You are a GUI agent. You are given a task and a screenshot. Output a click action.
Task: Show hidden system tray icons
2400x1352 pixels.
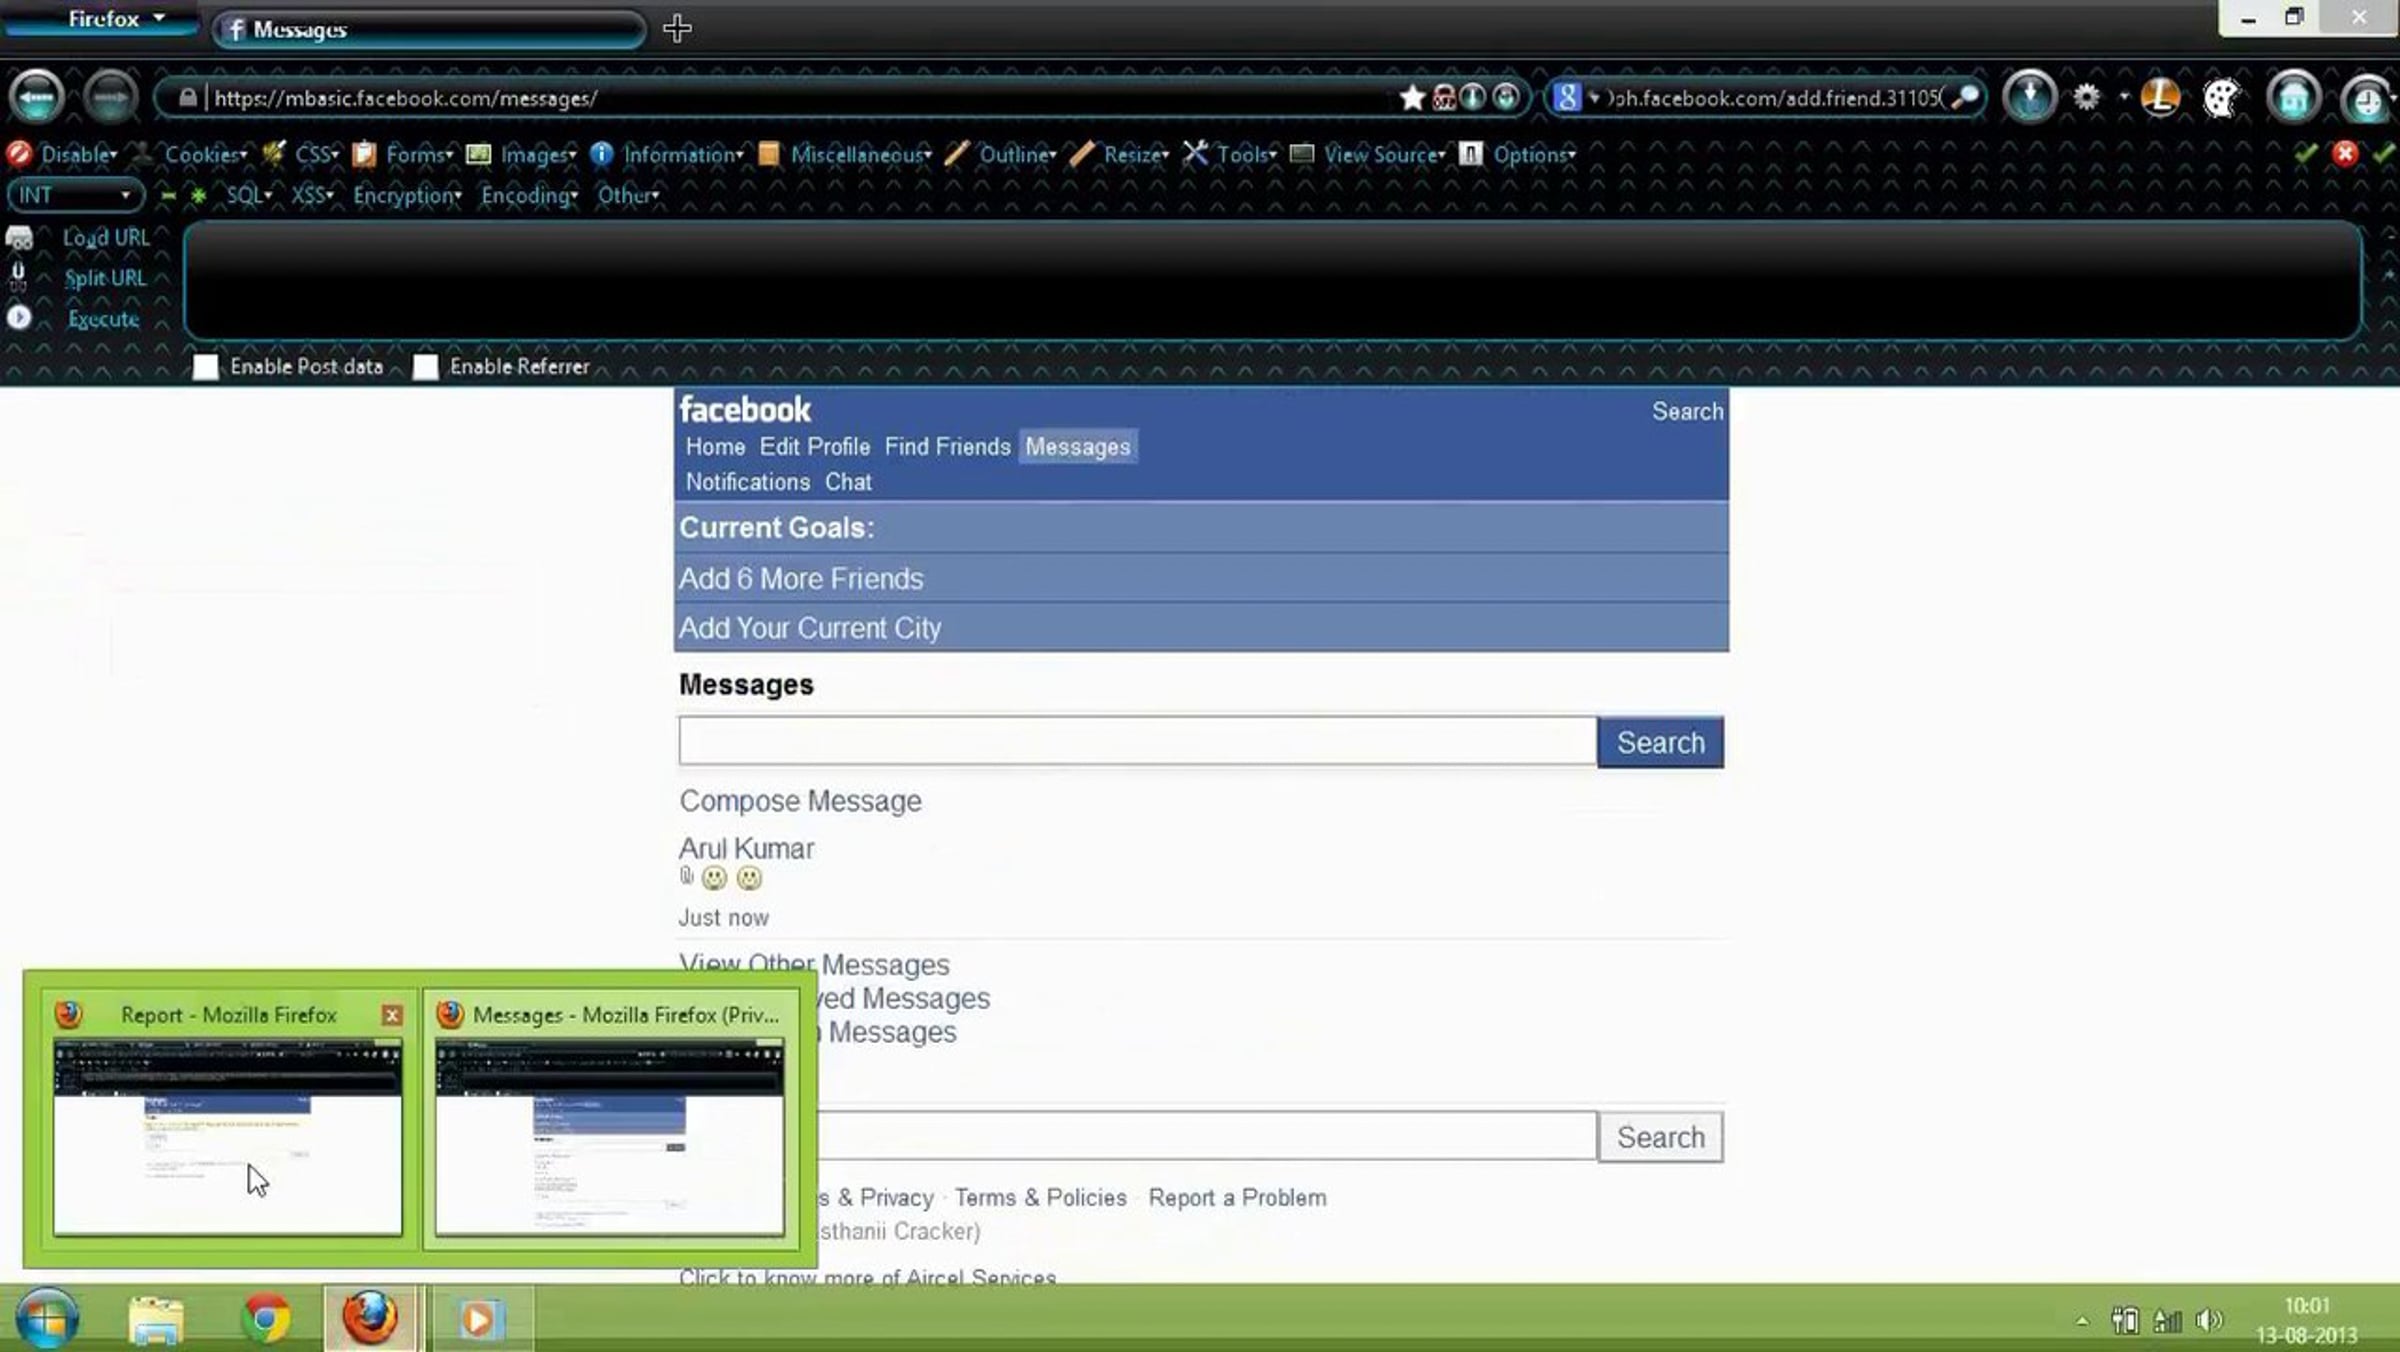click(2082, 1321)
